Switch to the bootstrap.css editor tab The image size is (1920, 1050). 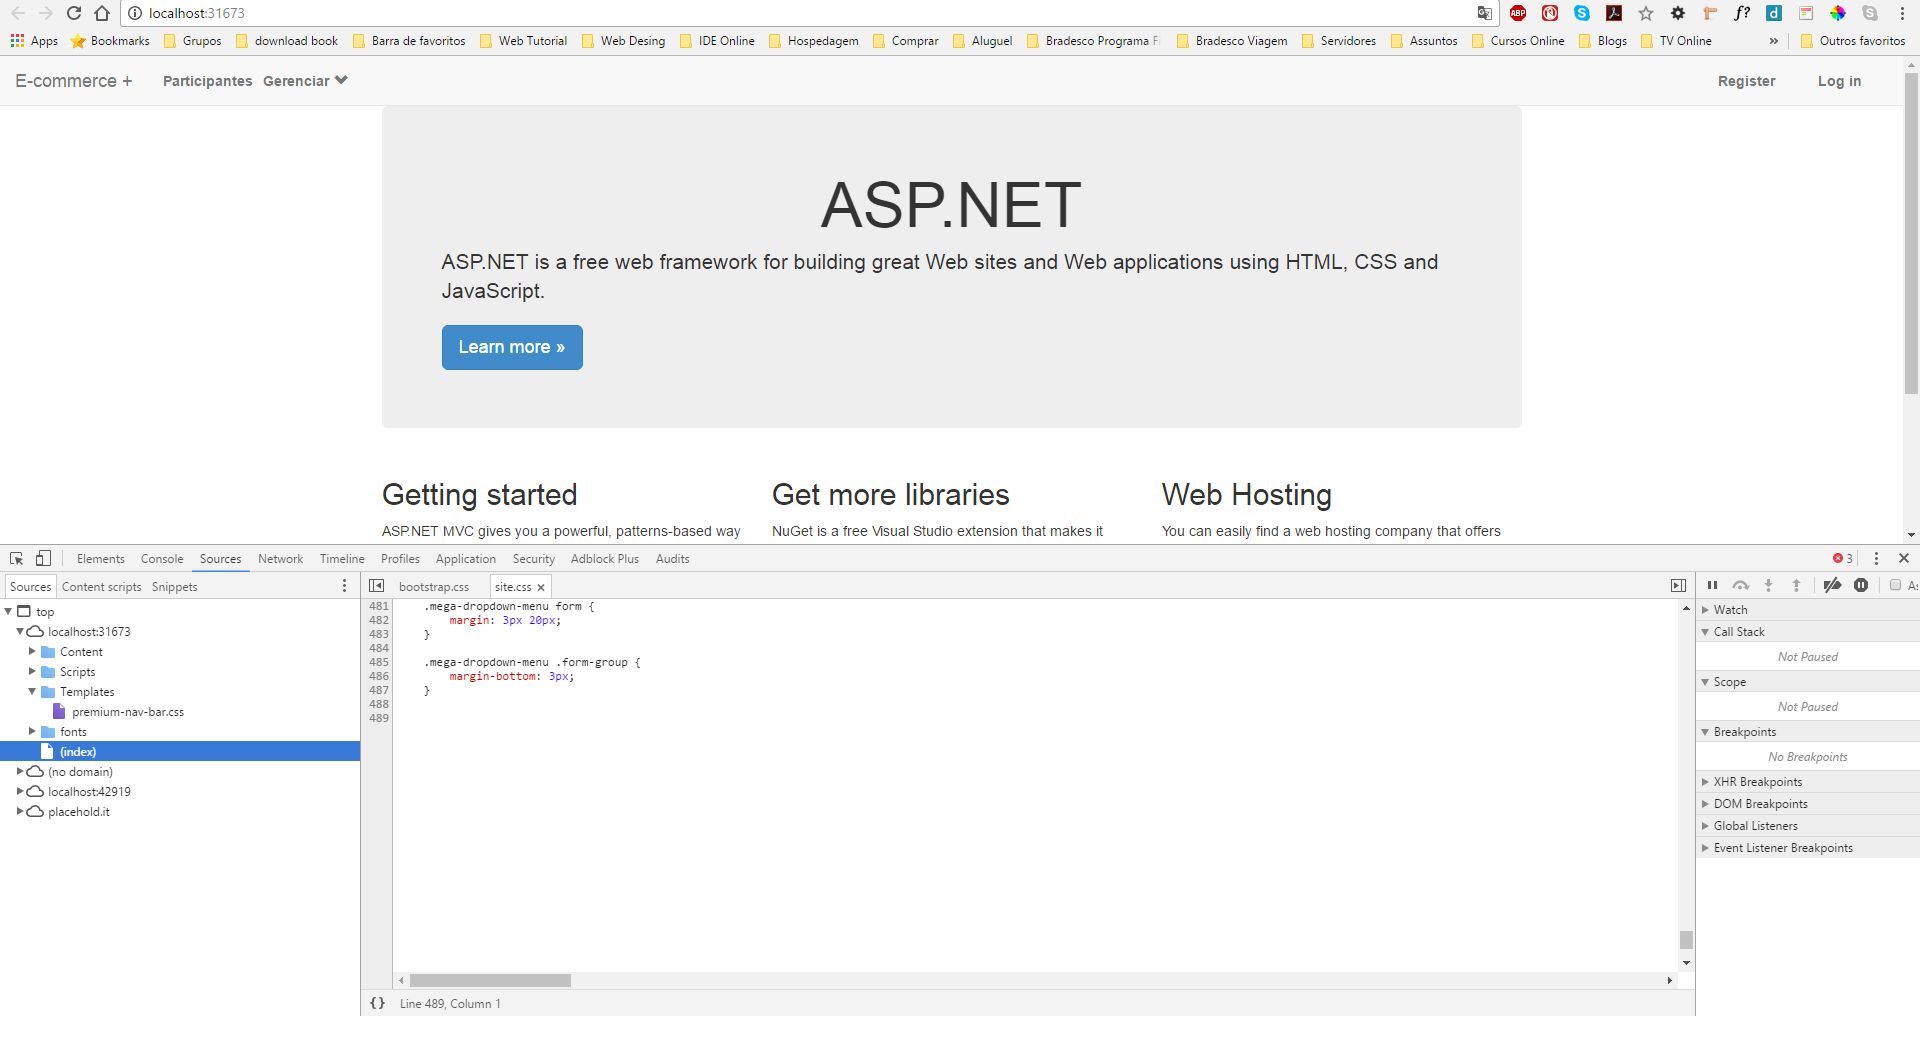tap(434, 587)
